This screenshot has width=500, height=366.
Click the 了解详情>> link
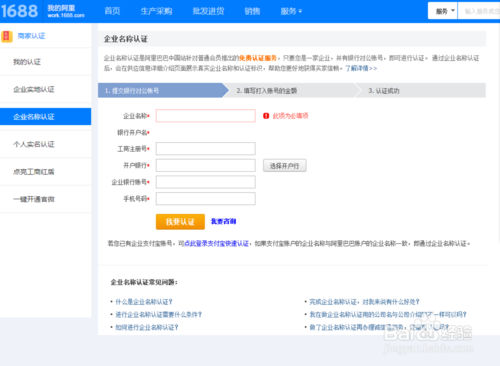361,68
